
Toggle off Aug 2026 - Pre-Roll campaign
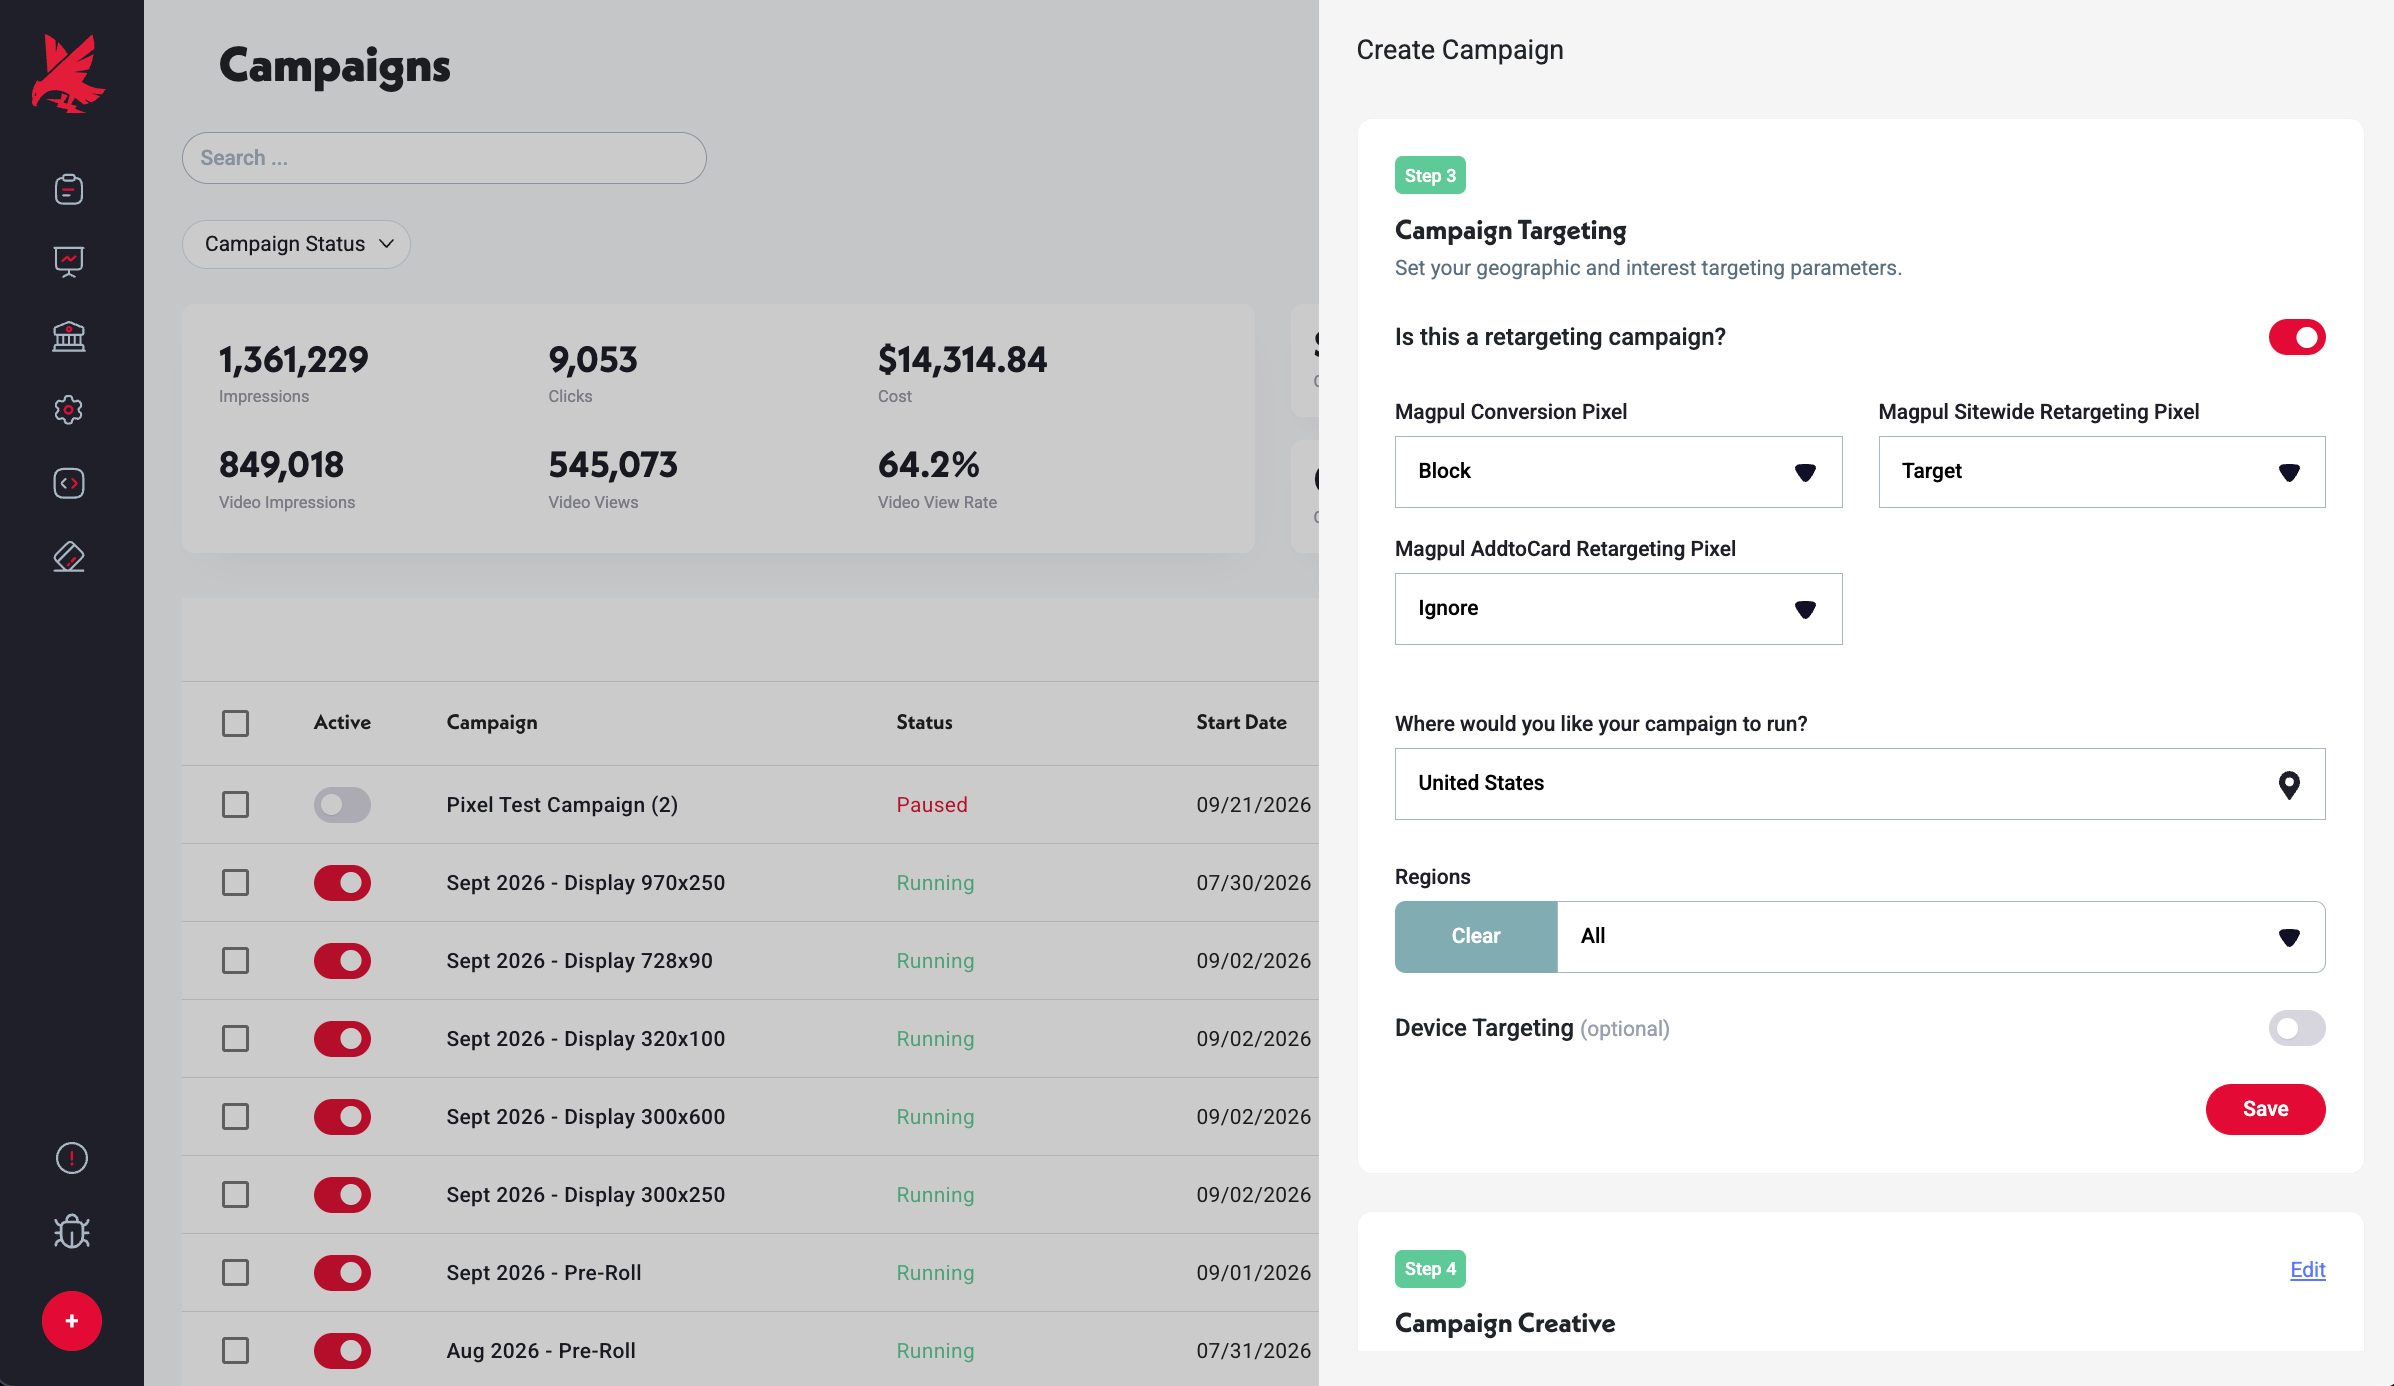[x=342, y=1351]
